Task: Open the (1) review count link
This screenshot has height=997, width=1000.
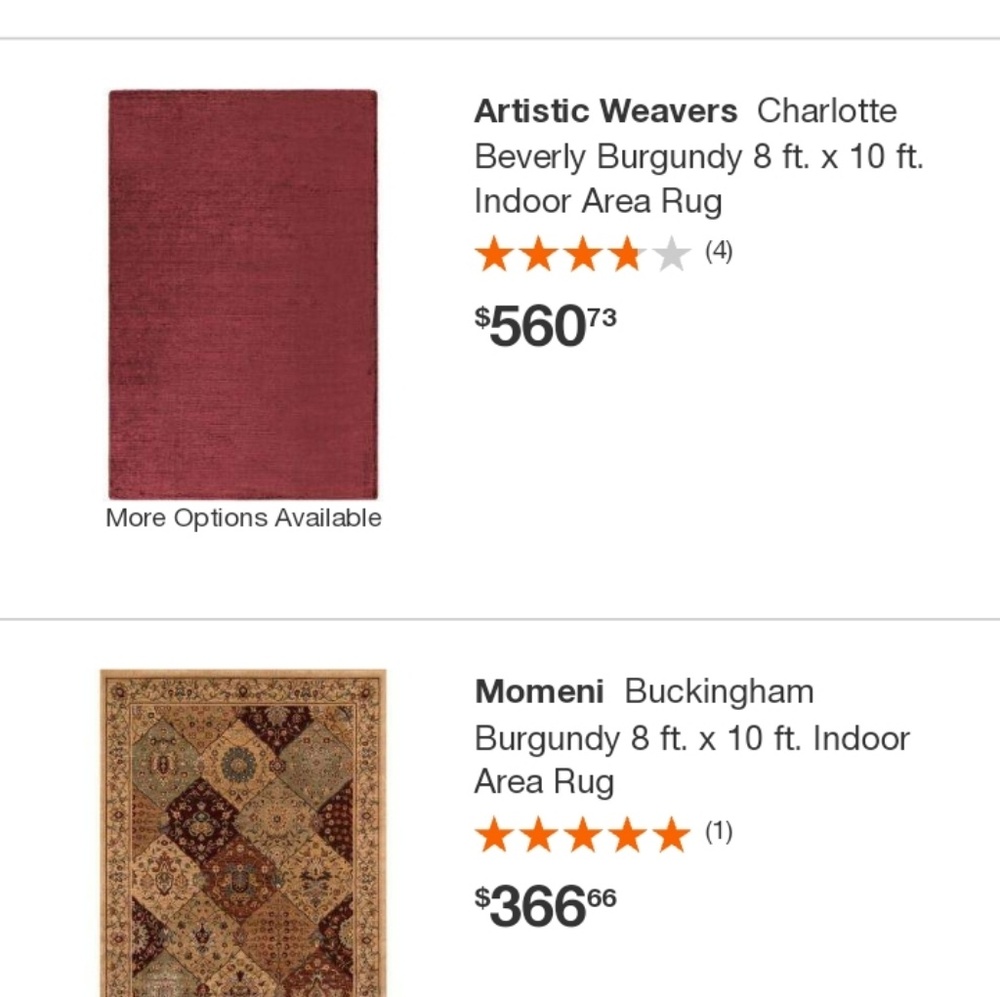Action: pyautogui.click(x=719, y=831)
